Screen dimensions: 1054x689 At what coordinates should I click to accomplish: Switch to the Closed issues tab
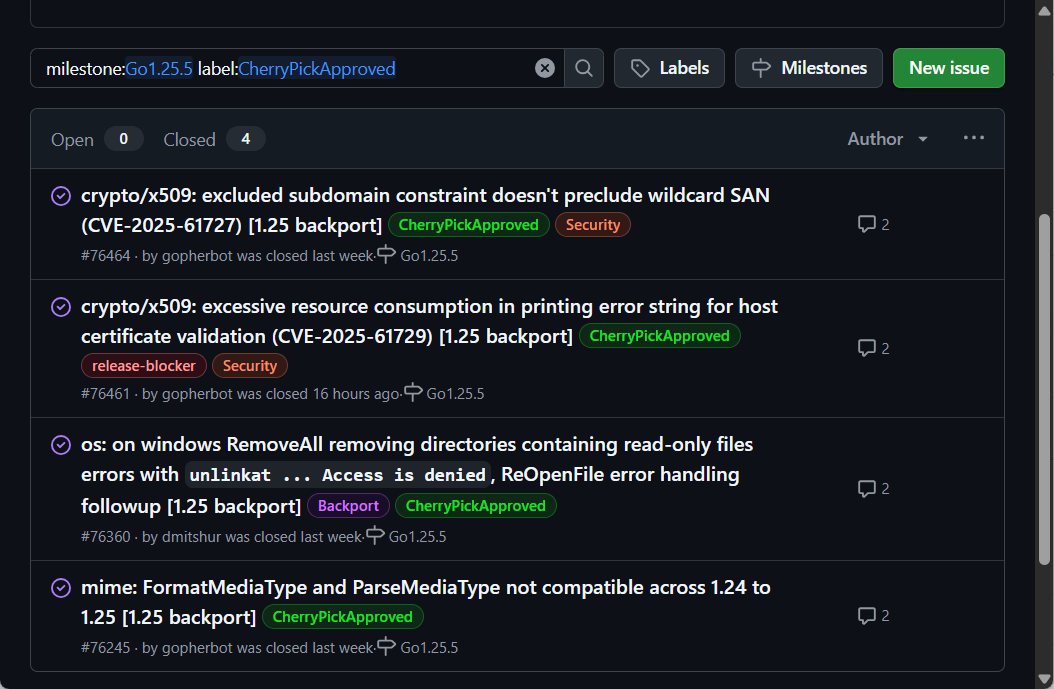click(x=213, y=139)
